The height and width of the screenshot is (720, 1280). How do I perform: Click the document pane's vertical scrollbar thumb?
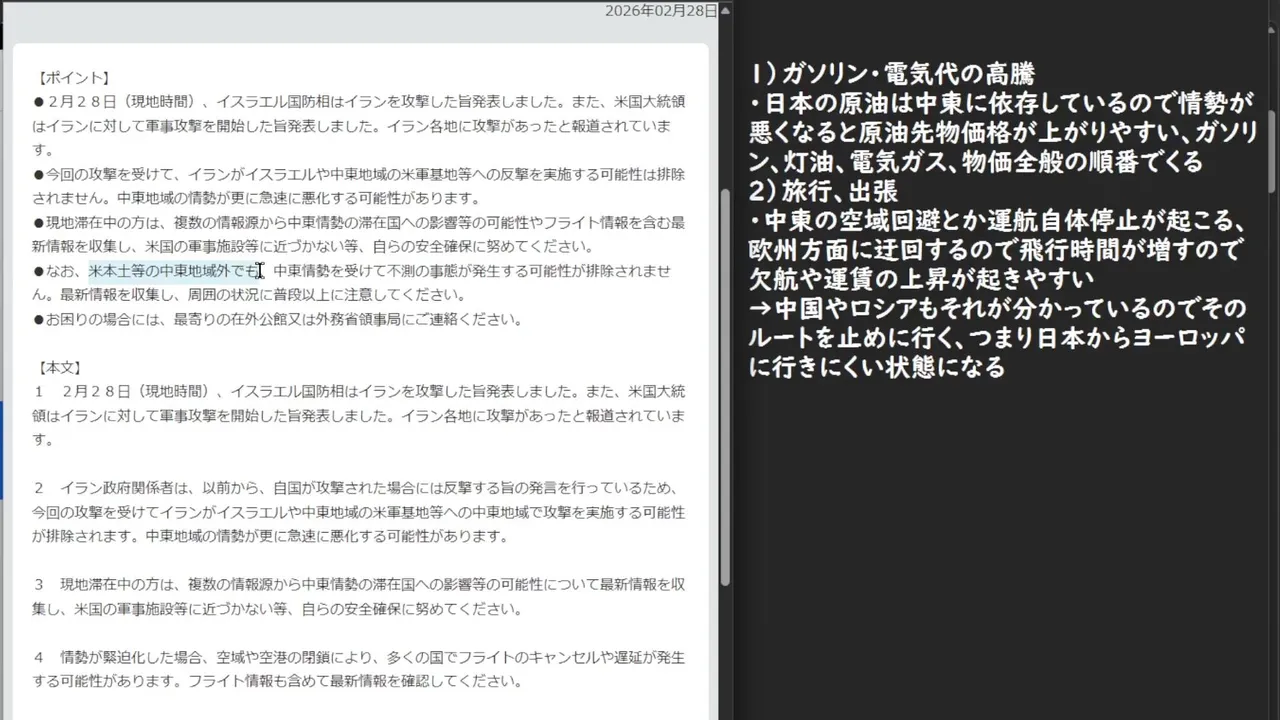[725, 385]
